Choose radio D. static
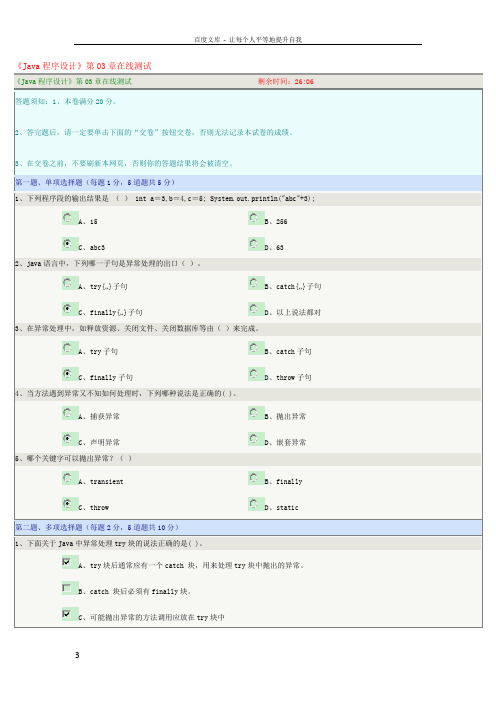 tap(254, 504)
